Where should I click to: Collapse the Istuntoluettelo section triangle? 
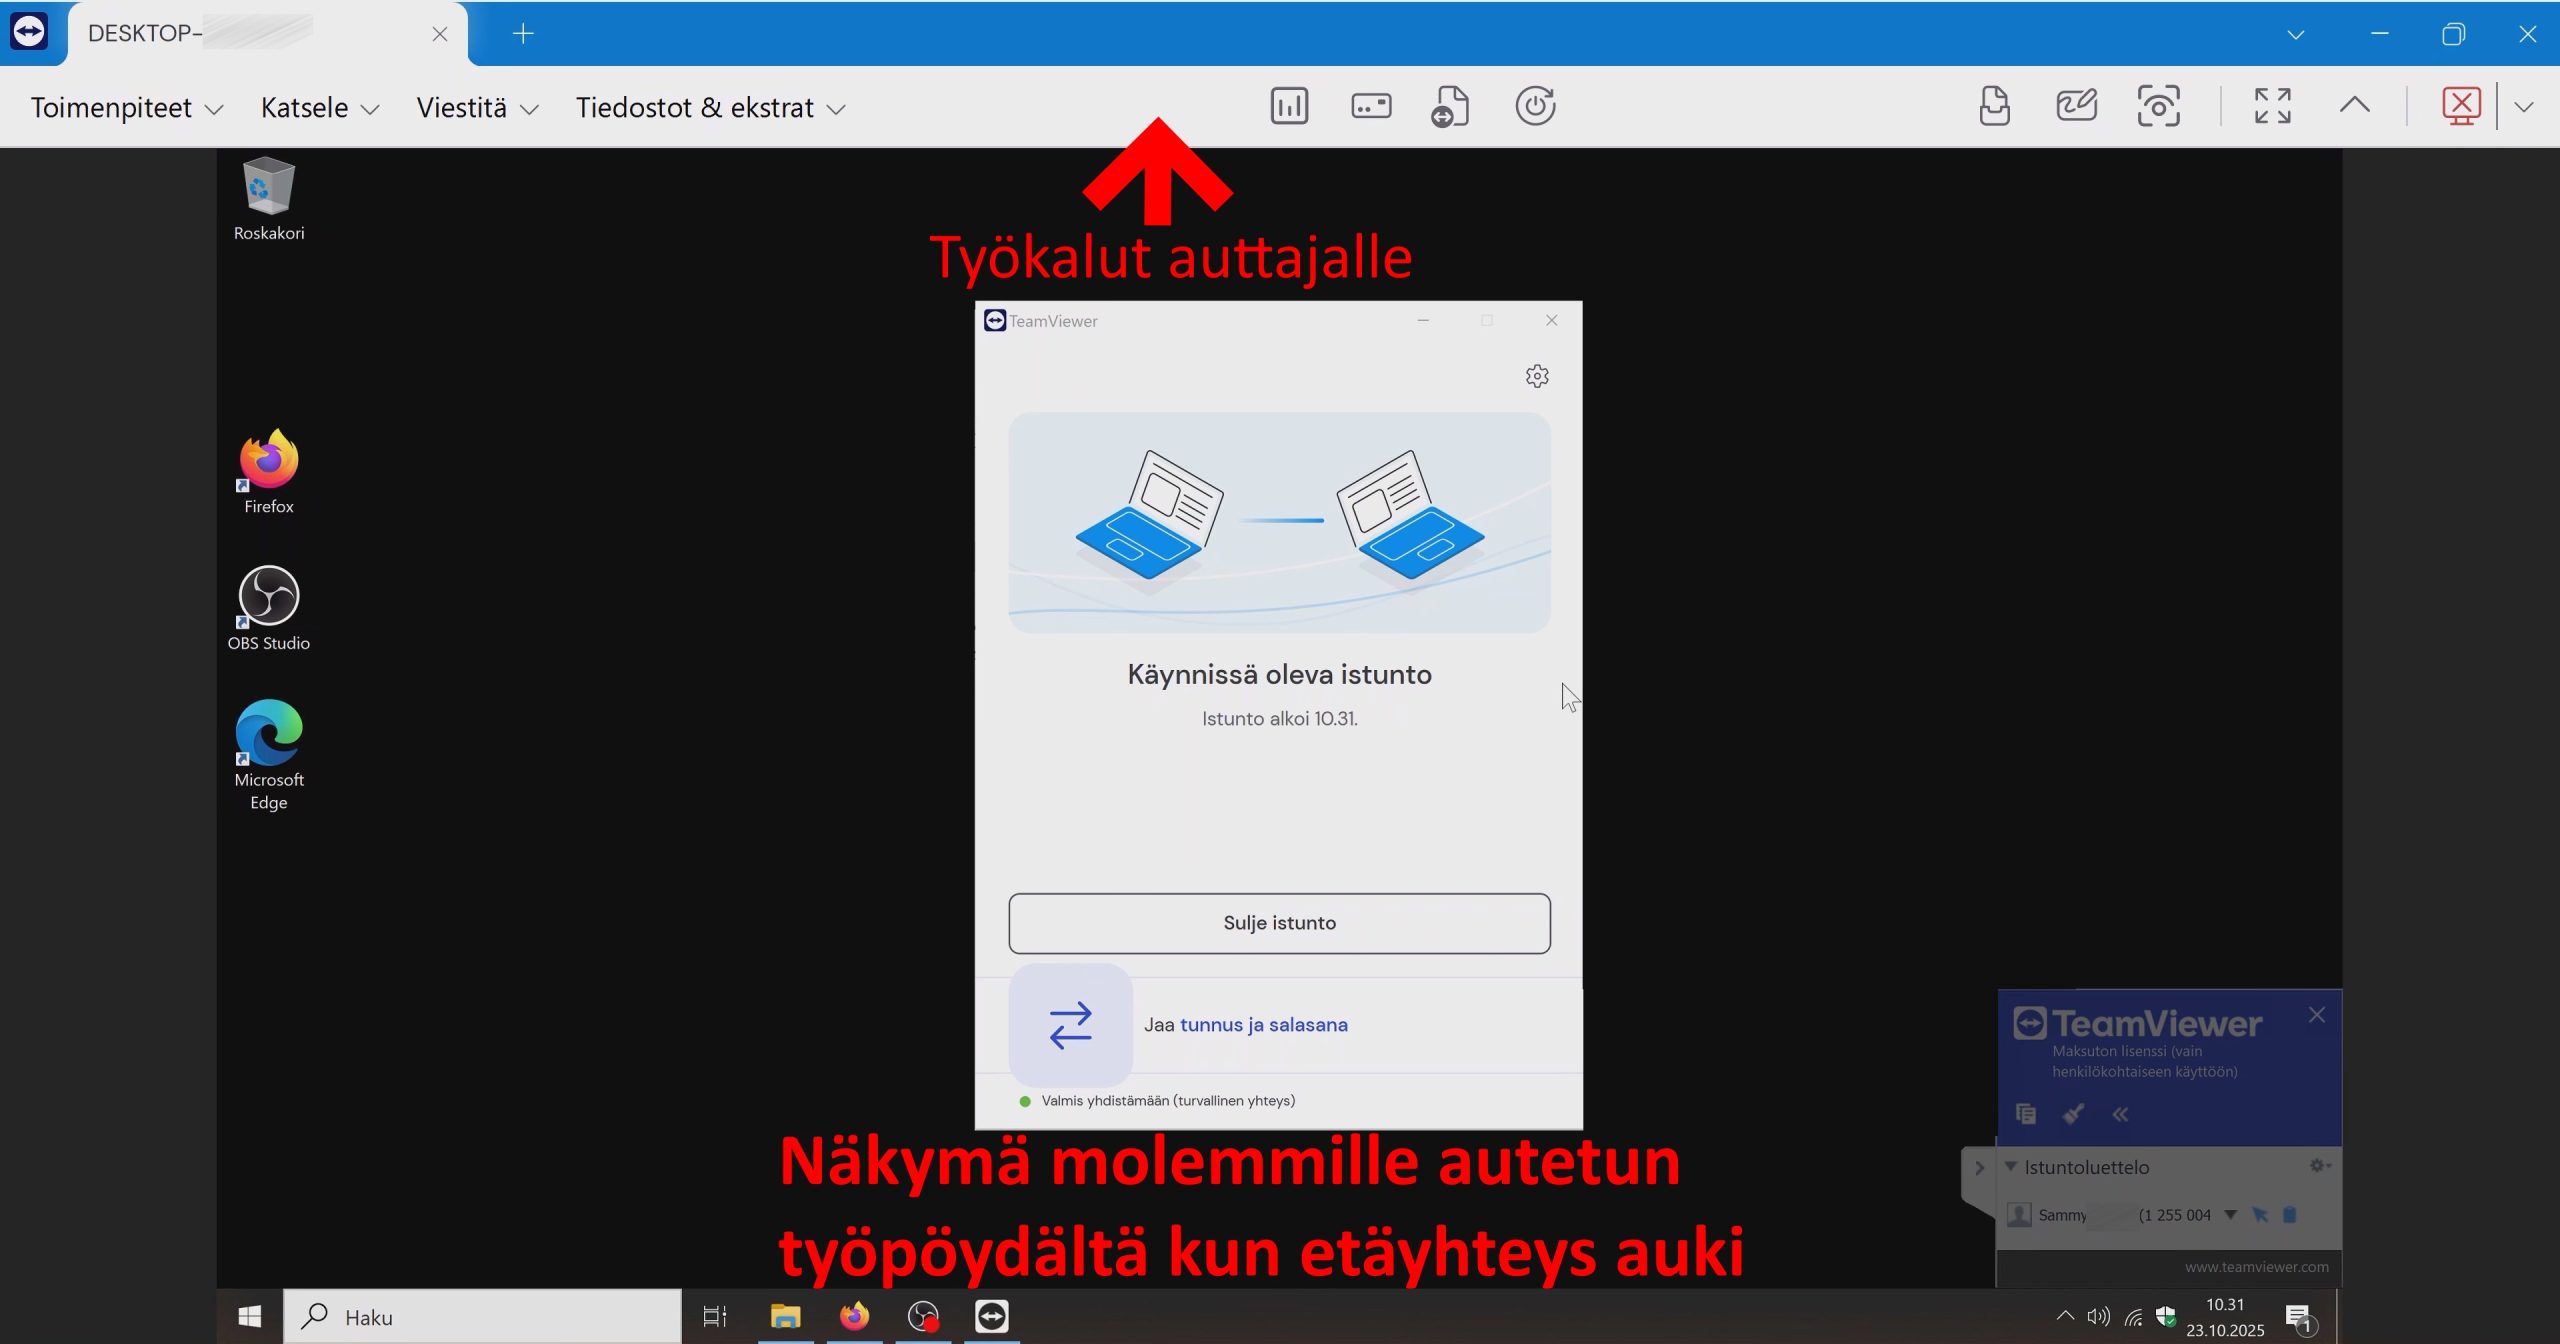2011,1166
